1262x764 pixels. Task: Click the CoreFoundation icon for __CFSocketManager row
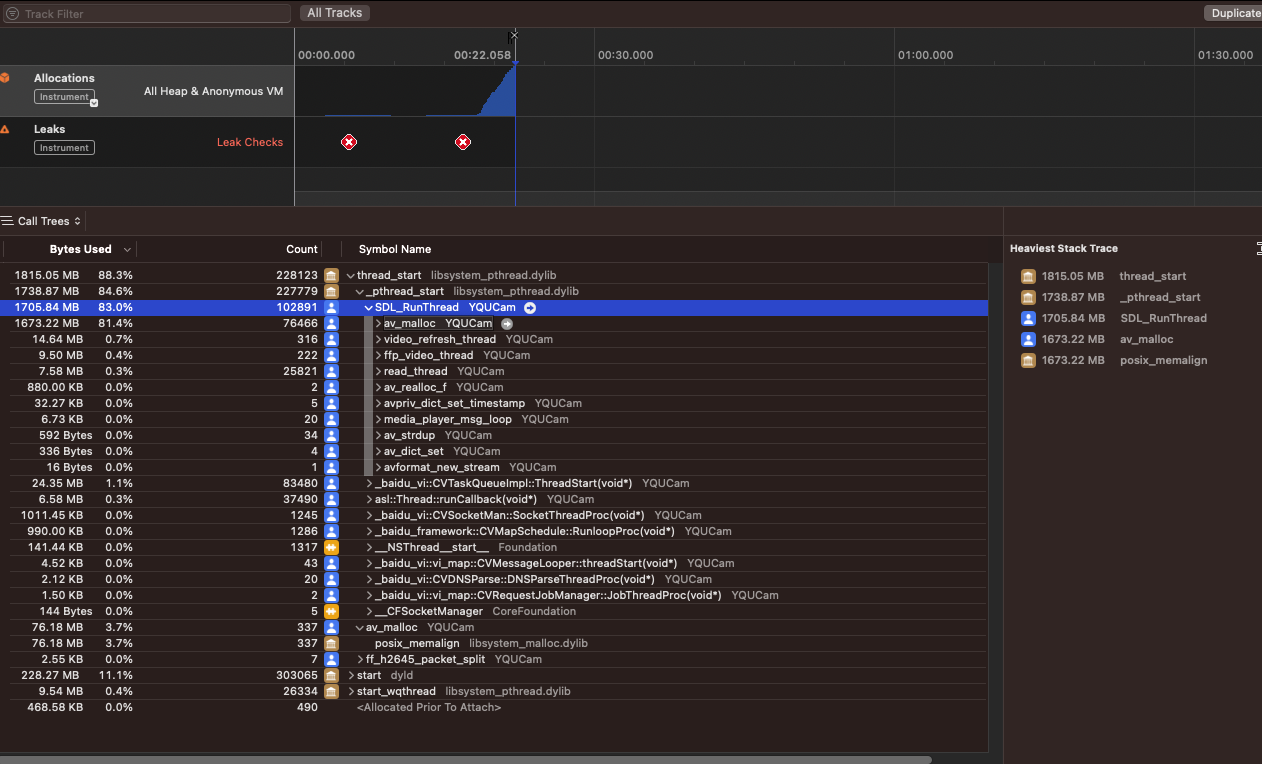pos(331,611)
